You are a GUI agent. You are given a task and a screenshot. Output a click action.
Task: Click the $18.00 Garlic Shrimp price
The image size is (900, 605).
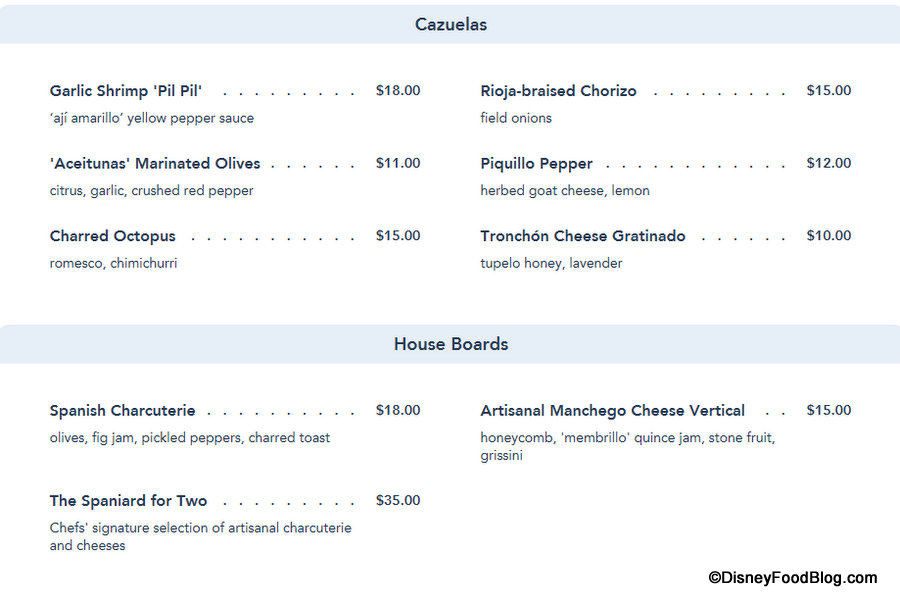click(398, 91)
